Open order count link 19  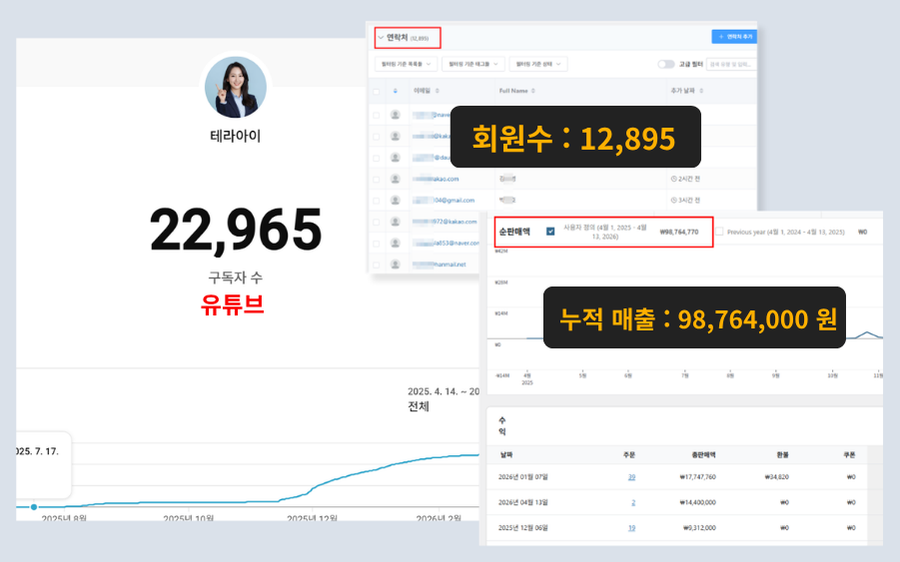[x=631, y=528]
